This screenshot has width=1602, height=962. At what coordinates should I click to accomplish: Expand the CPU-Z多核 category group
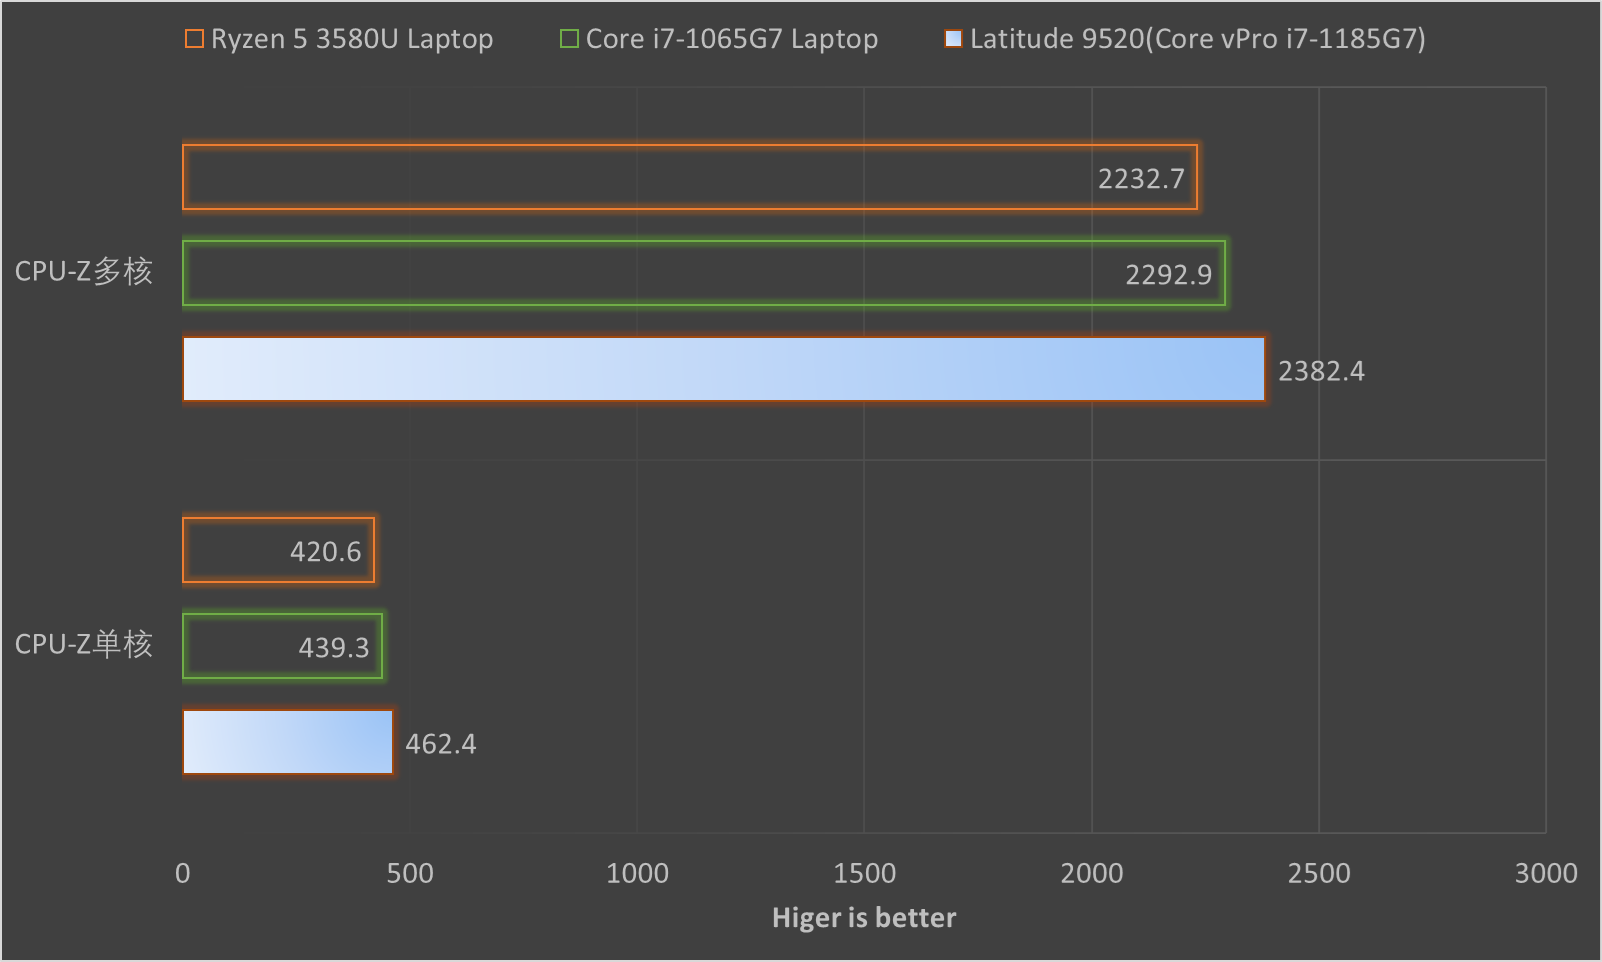tap(84, 271)
